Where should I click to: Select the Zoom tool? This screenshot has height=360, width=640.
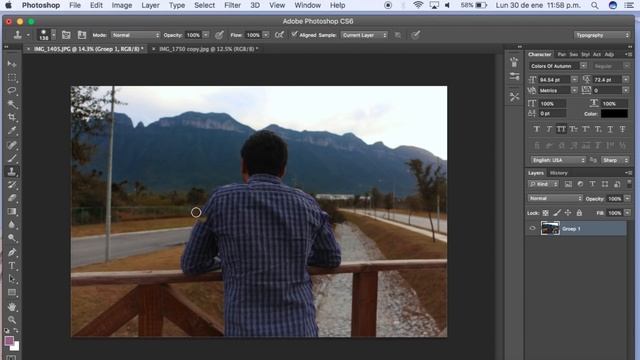click(x=12, y=320)
